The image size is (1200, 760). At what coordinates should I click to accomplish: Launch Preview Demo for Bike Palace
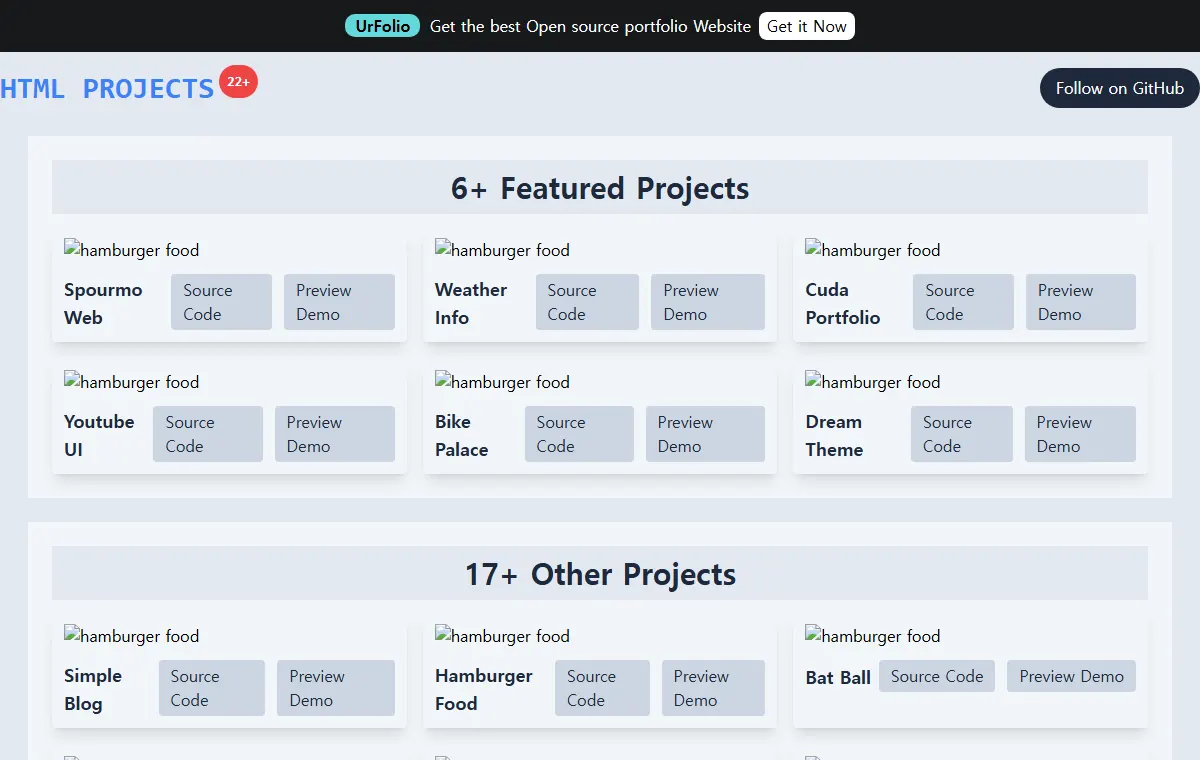click(705, 434)
